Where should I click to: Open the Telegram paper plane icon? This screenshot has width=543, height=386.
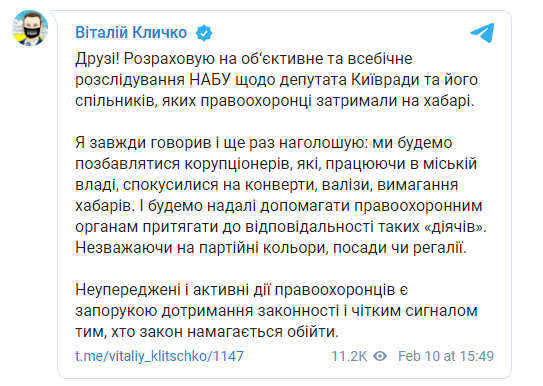482,33
